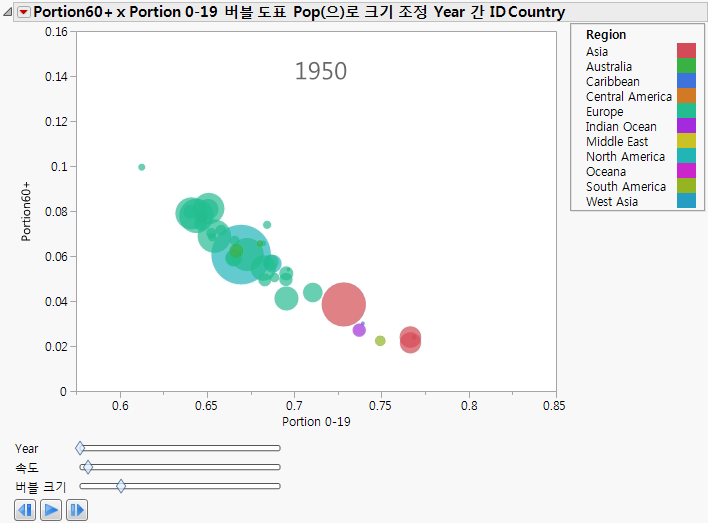The image size is (708, 523).
Task: Click the Central America orange swatch
Action: click(686, 96)
